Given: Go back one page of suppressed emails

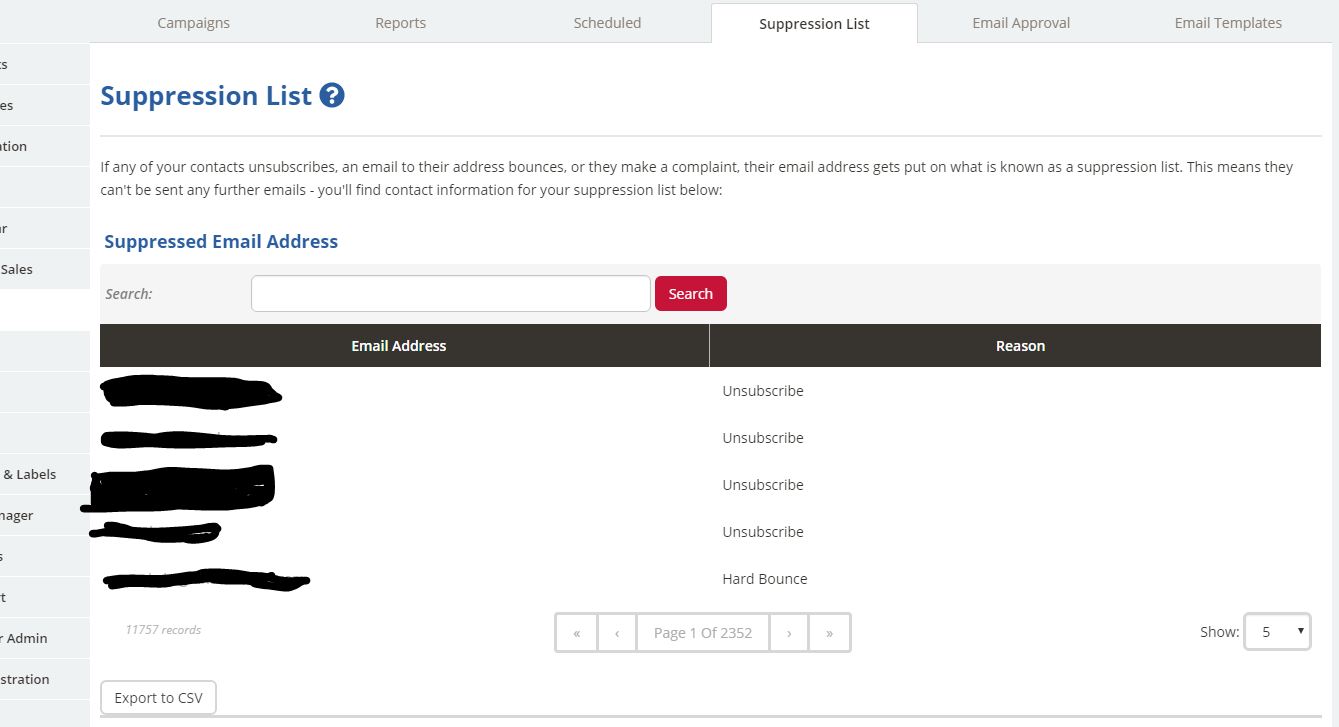Looking at the screenshot, I should 617,632.
